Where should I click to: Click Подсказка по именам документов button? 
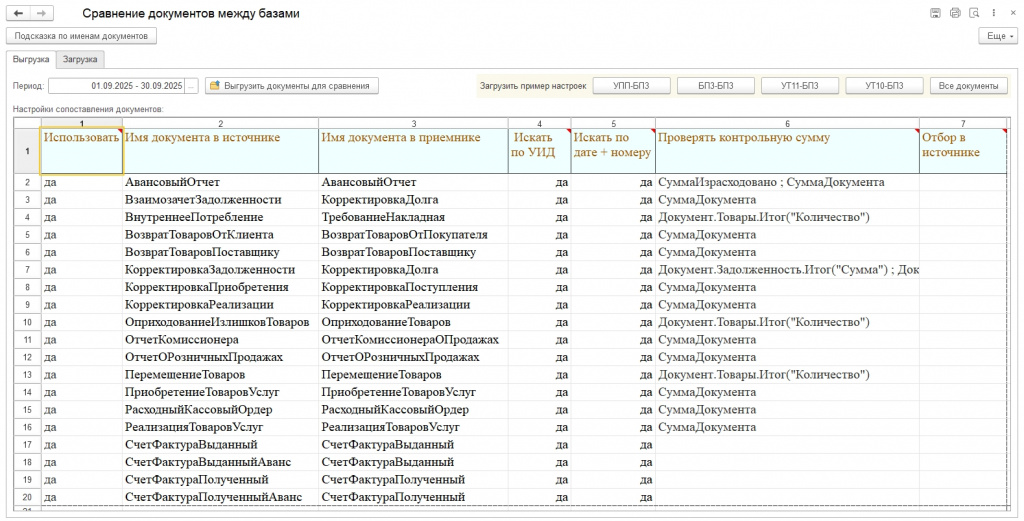click(82, 36)
